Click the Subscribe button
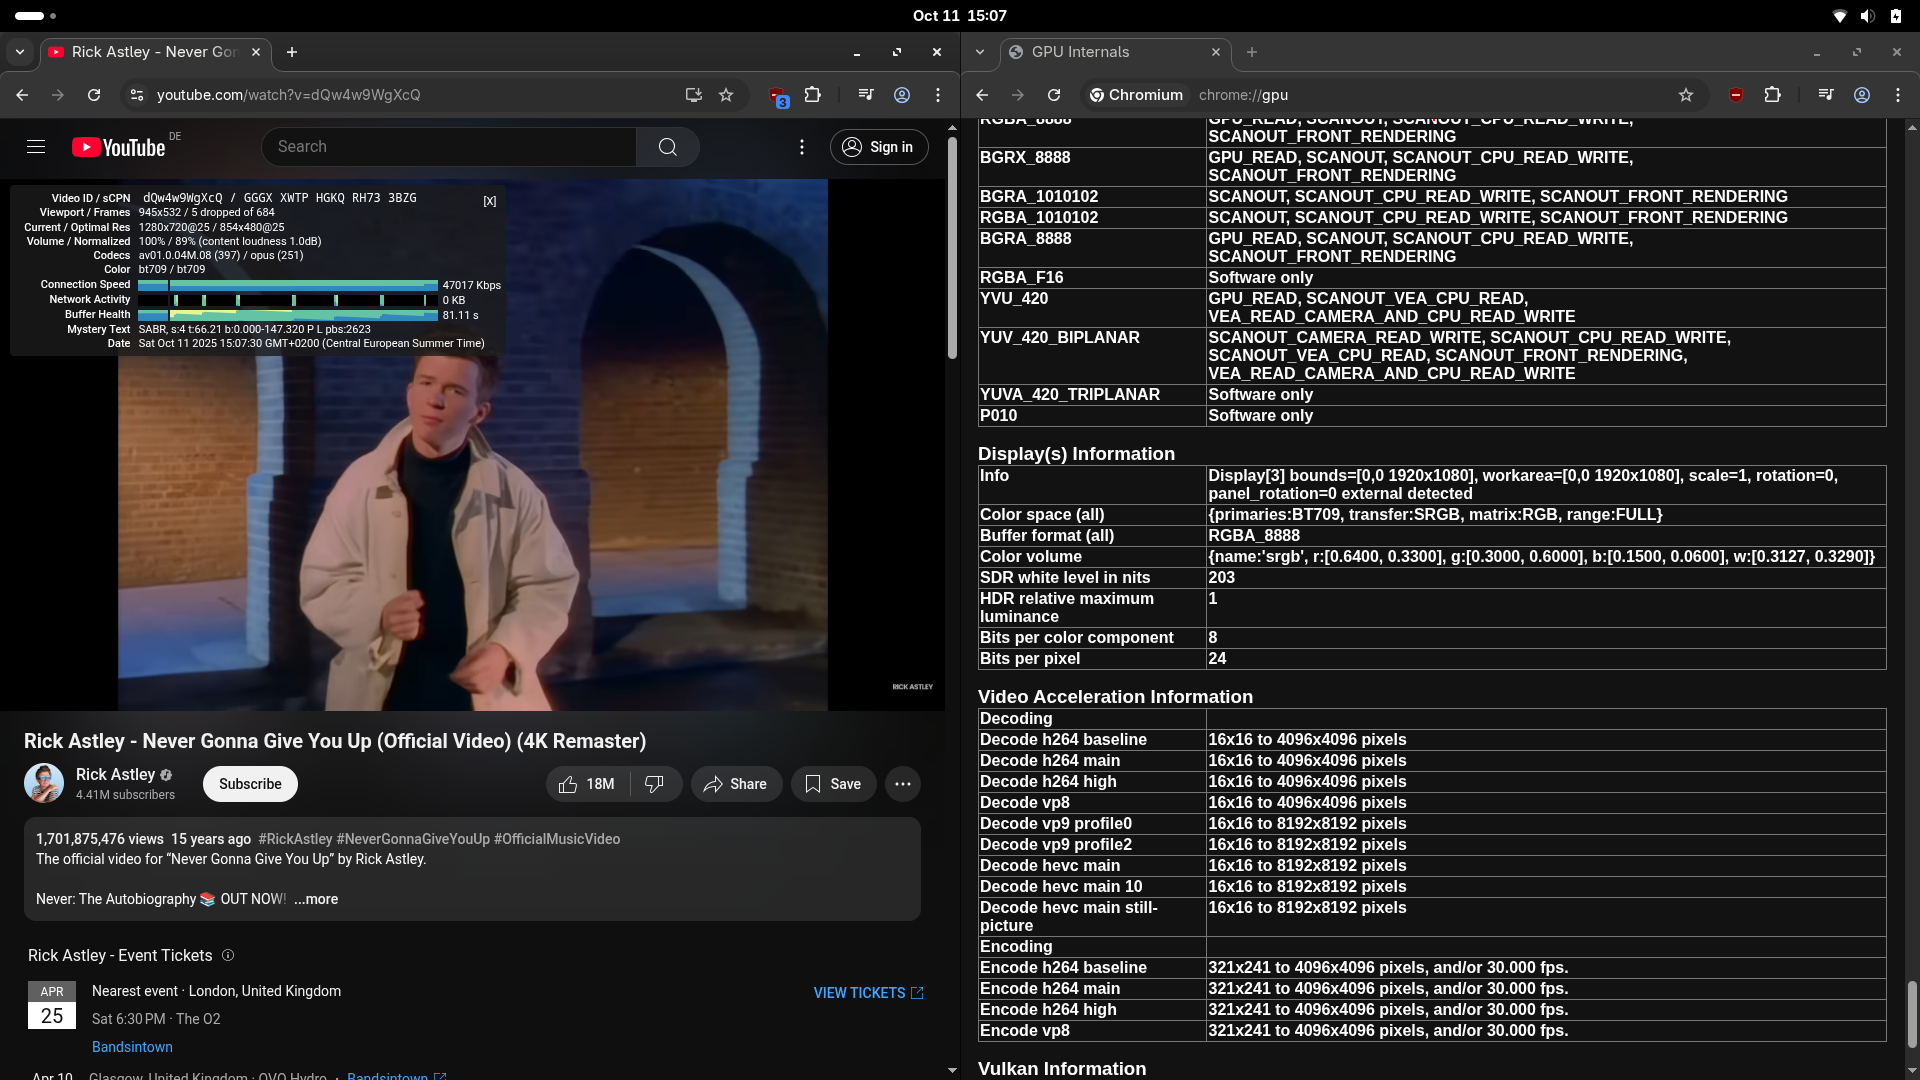Screen dimensions: 1920x1080 click(x=250, y=784)
